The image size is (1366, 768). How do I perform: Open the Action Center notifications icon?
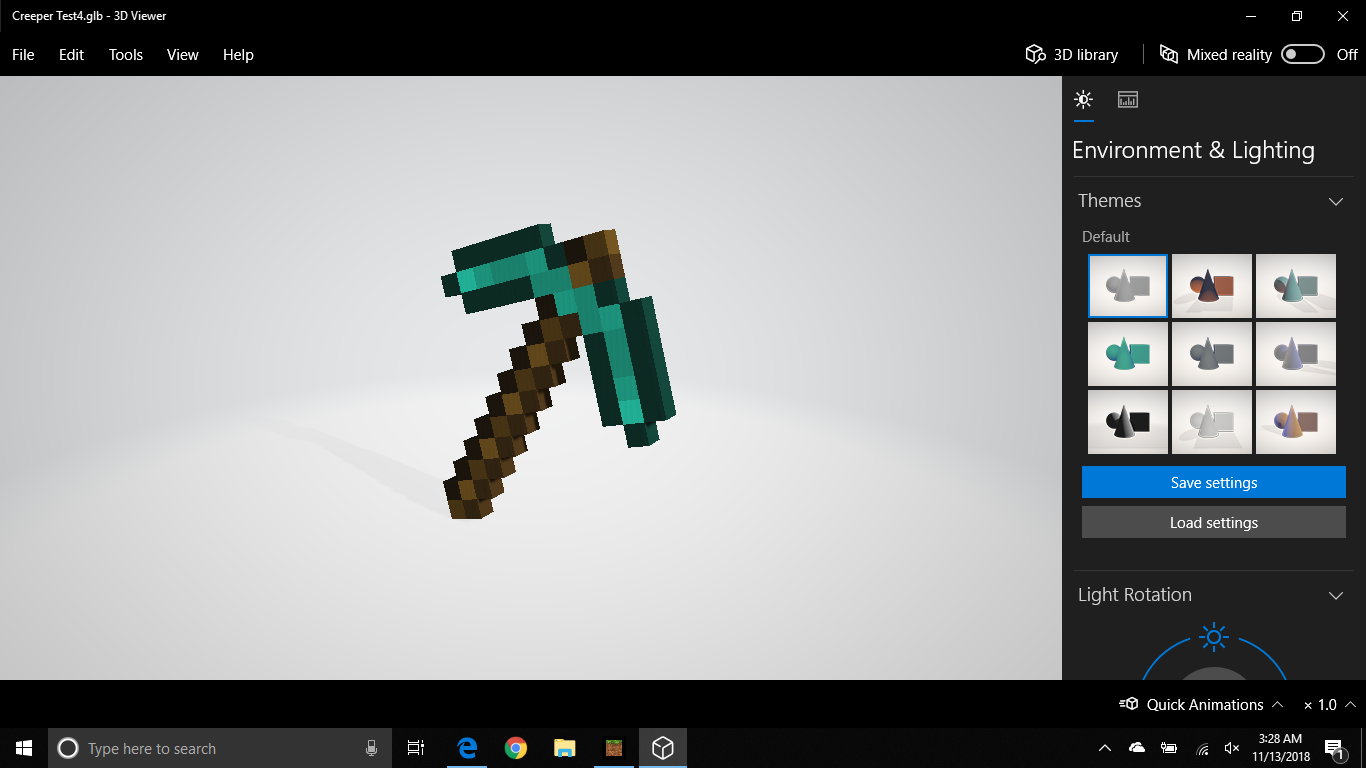point(1334,748)
